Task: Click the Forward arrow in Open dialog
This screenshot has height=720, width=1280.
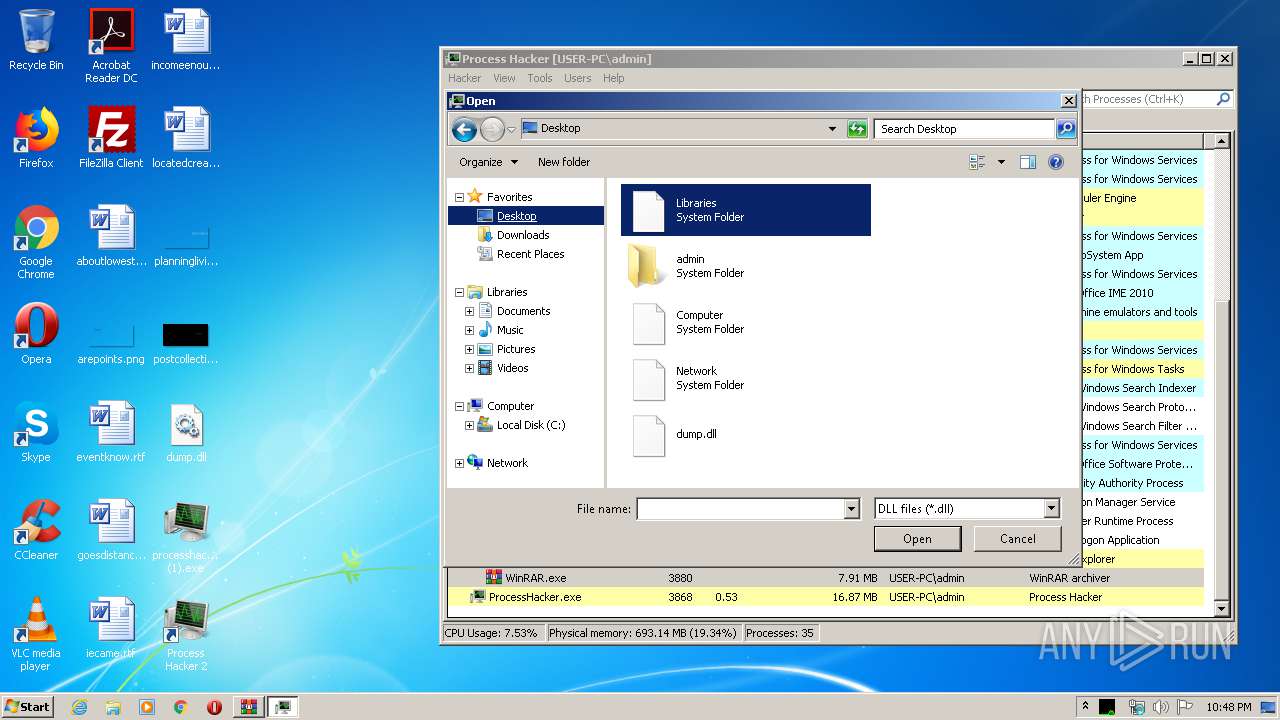Action: pyautogui.click(x=492, y=129)
